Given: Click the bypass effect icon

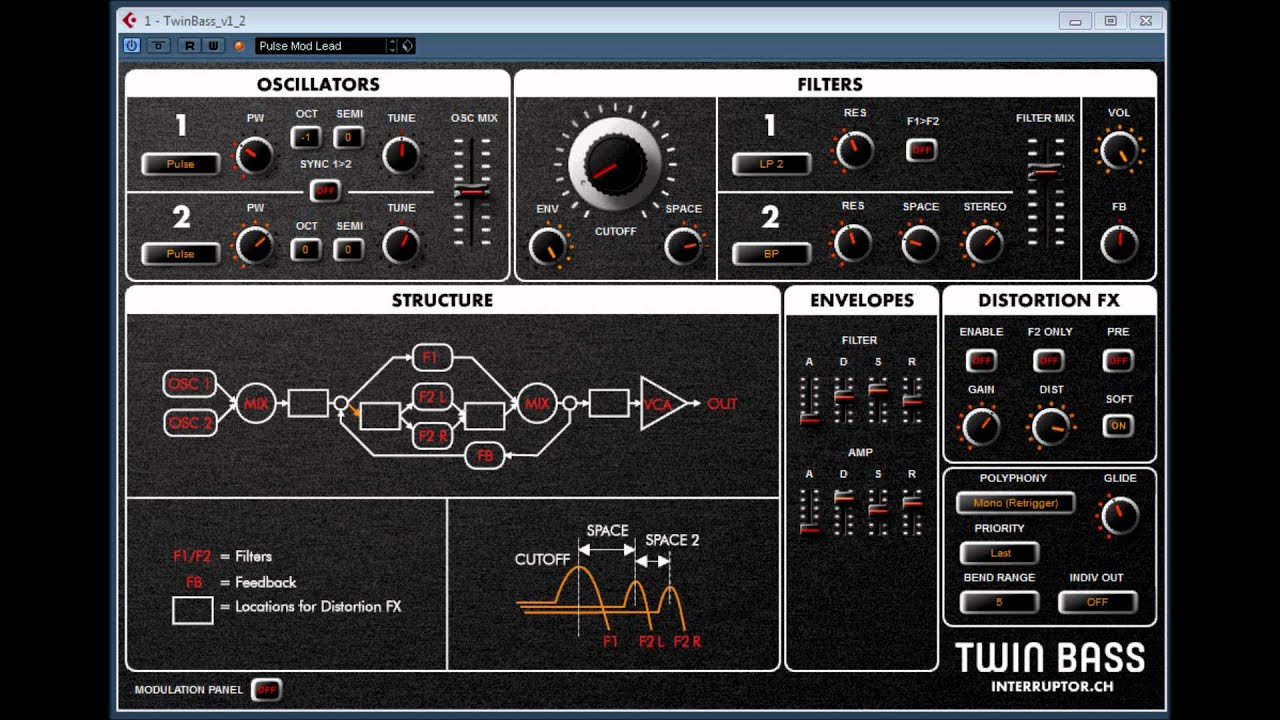Looking at the screenshot, I should [x=159, y=46].
